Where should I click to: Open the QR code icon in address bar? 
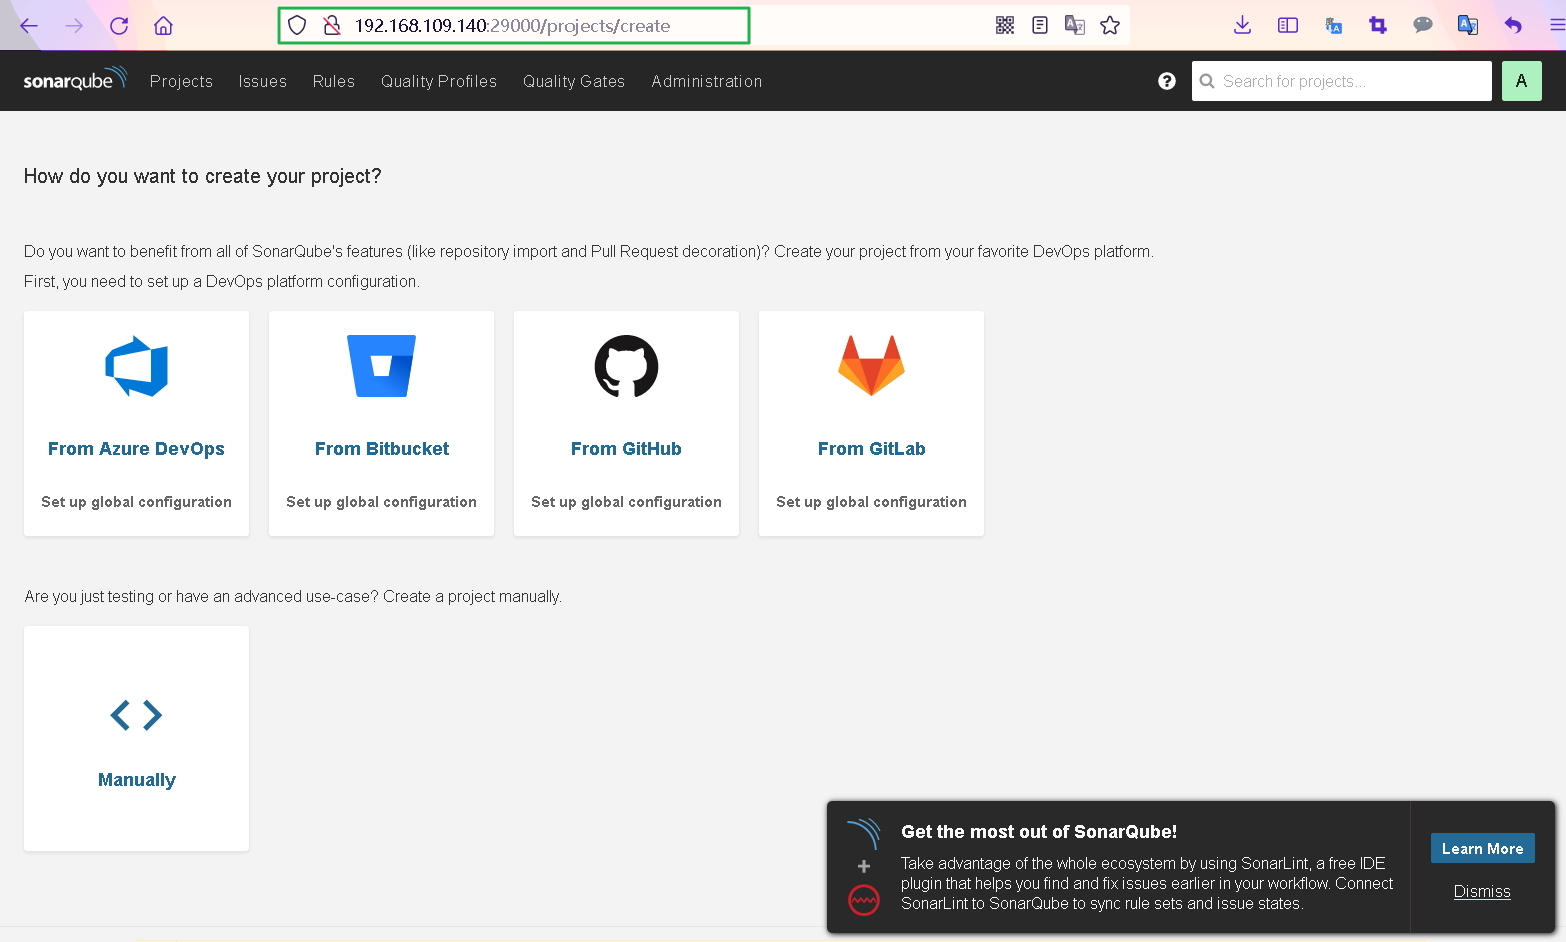(x=1005, y=26)
